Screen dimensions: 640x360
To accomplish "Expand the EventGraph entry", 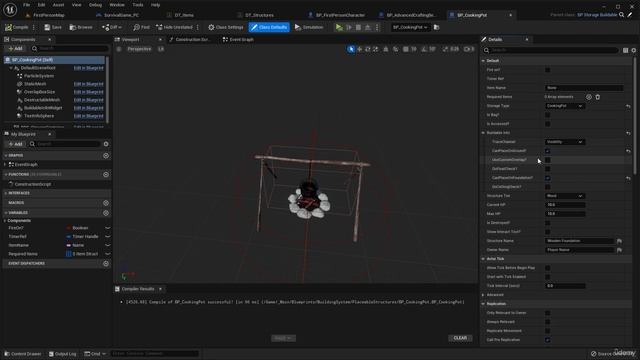I will pyautogui.click(x=5, y=164).
